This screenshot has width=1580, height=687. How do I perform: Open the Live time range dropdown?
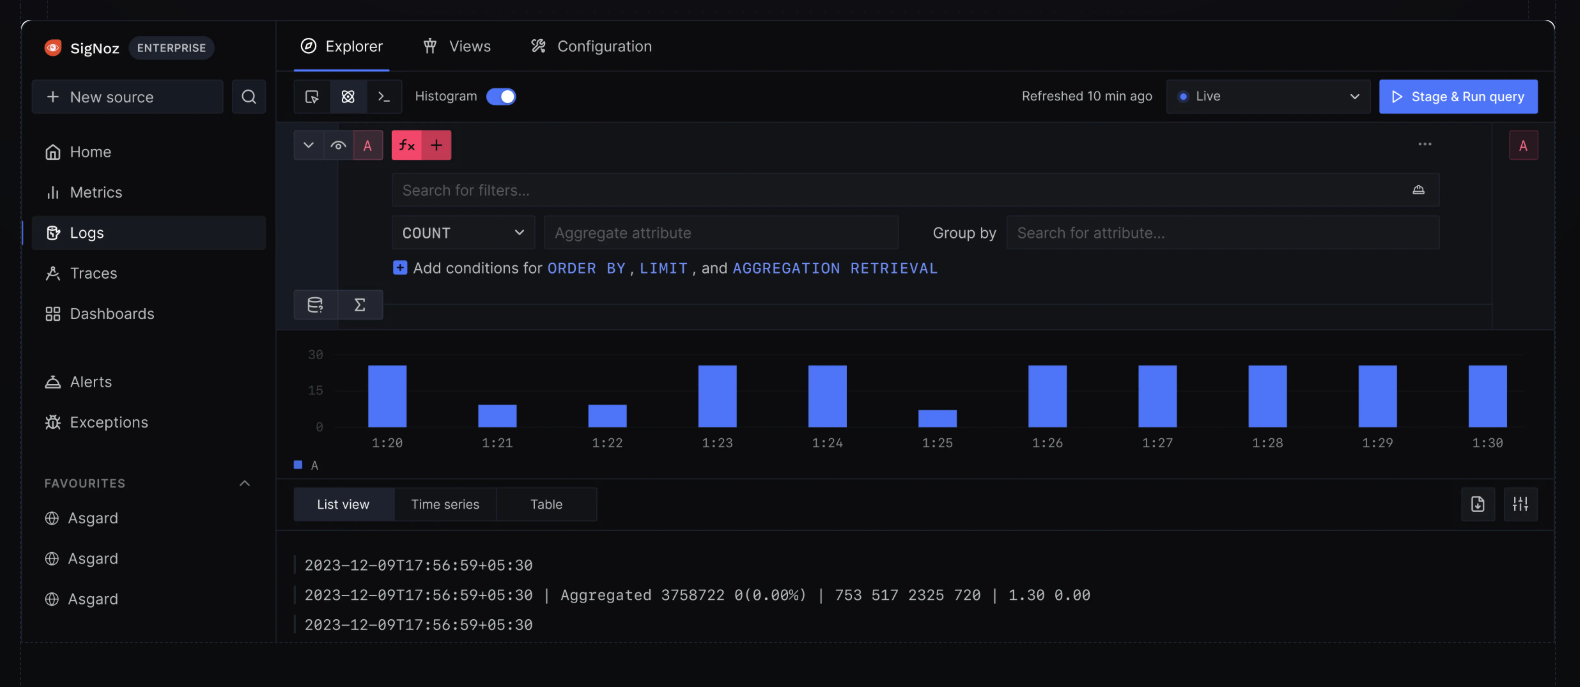click(1268, 96)
